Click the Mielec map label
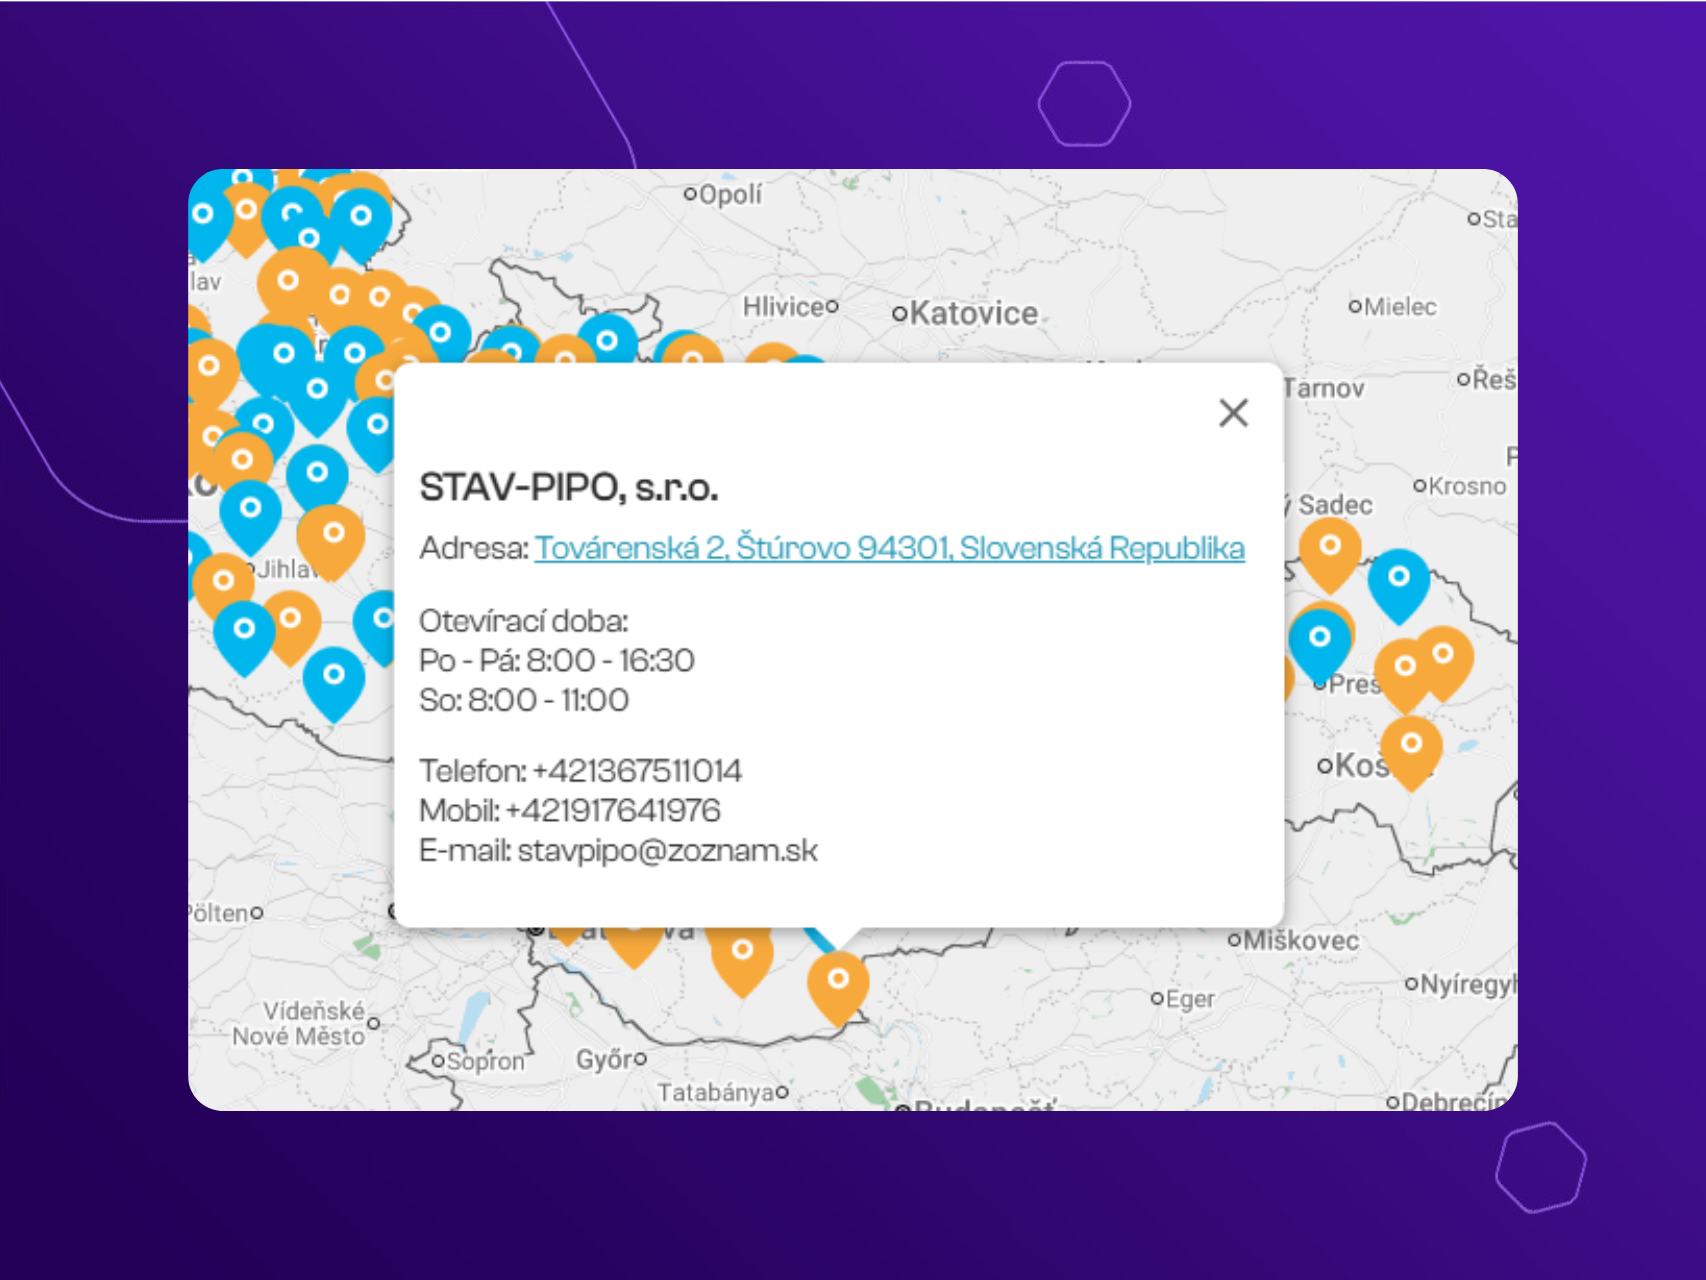This screenshot has width=1706, height=1280. click(x=1400, y=307)
